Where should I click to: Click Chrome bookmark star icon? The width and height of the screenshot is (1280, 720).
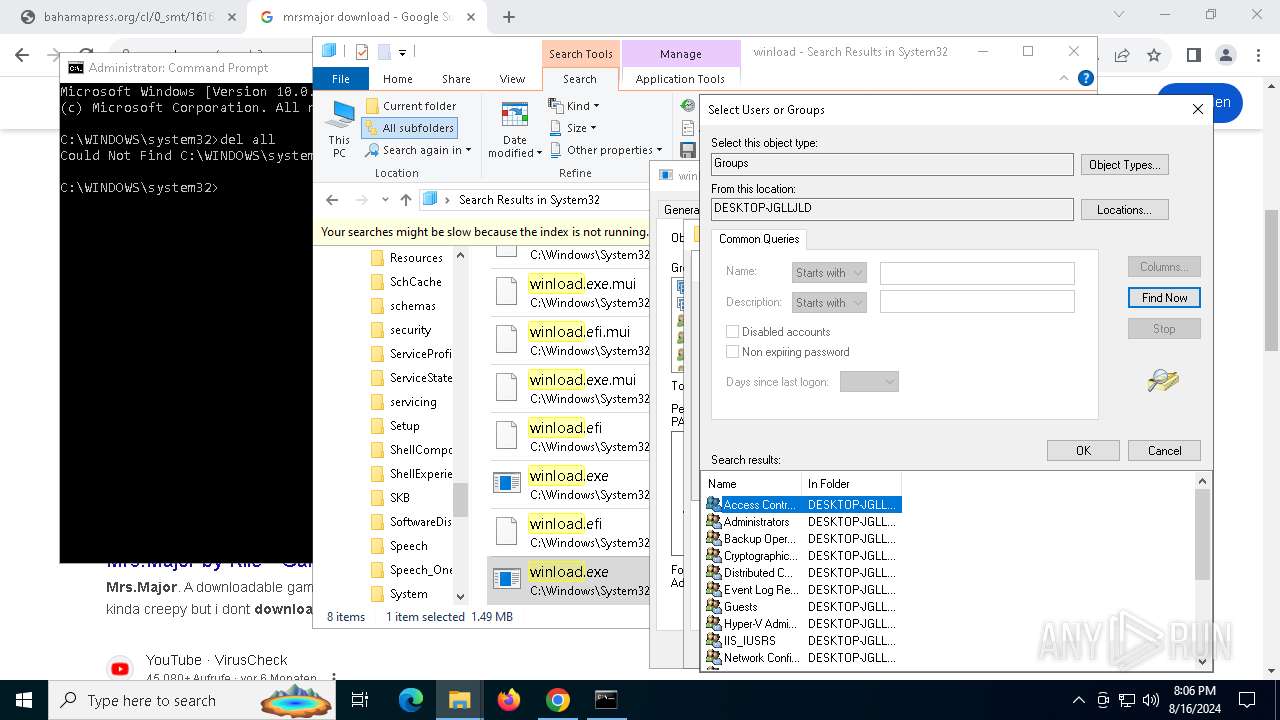click(x=1154, y=55)
